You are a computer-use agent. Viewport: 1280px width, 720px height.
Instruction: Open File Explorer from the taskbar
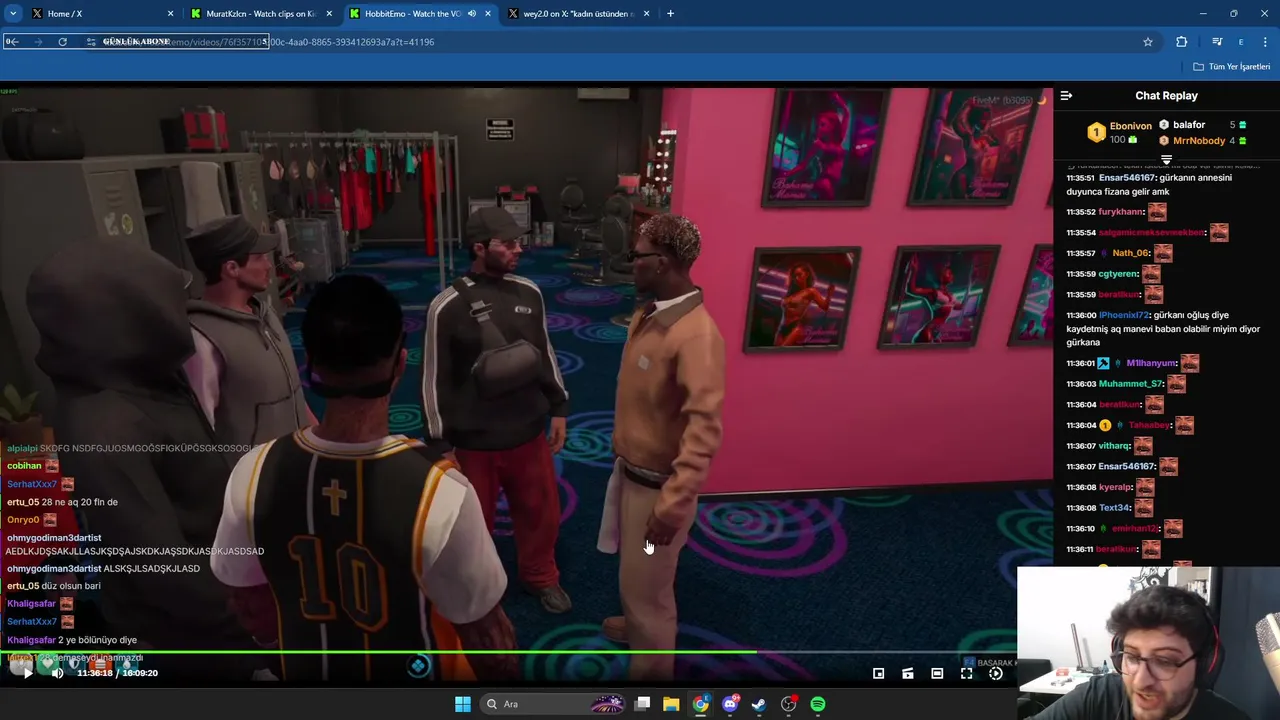[671, 704]
